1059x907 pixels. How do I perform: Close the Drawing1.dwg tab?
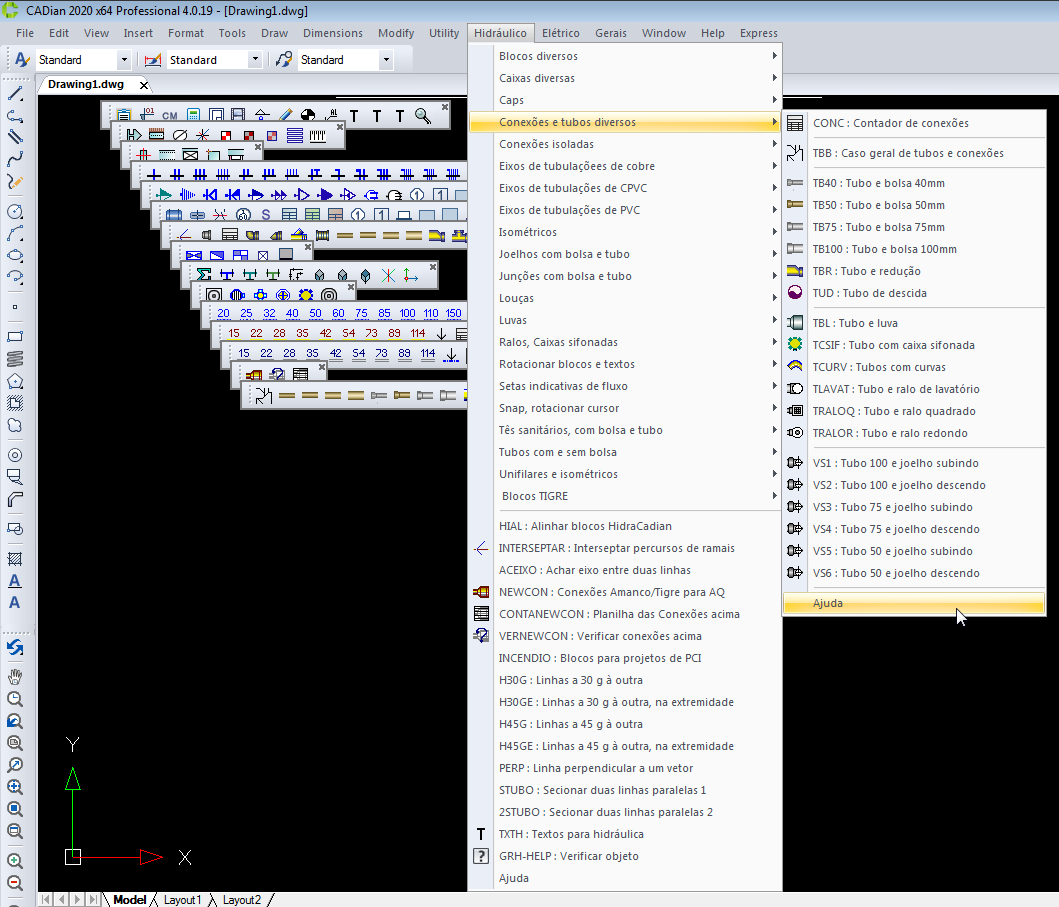(144, 85)
